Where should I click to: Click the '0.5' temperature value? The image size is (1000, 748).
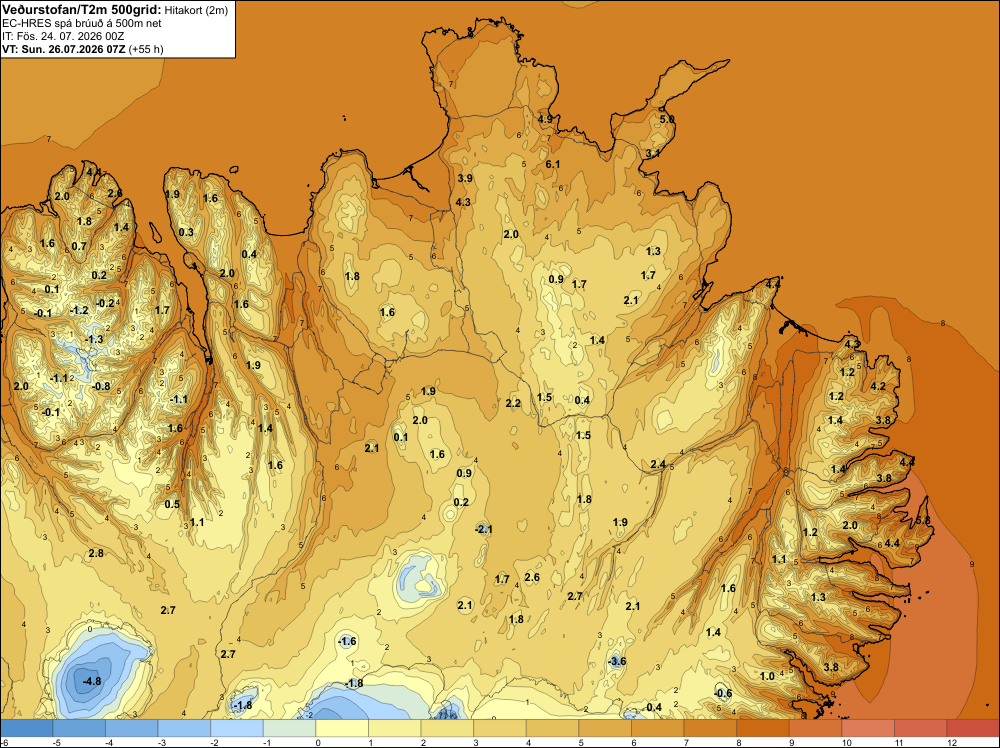172,504
